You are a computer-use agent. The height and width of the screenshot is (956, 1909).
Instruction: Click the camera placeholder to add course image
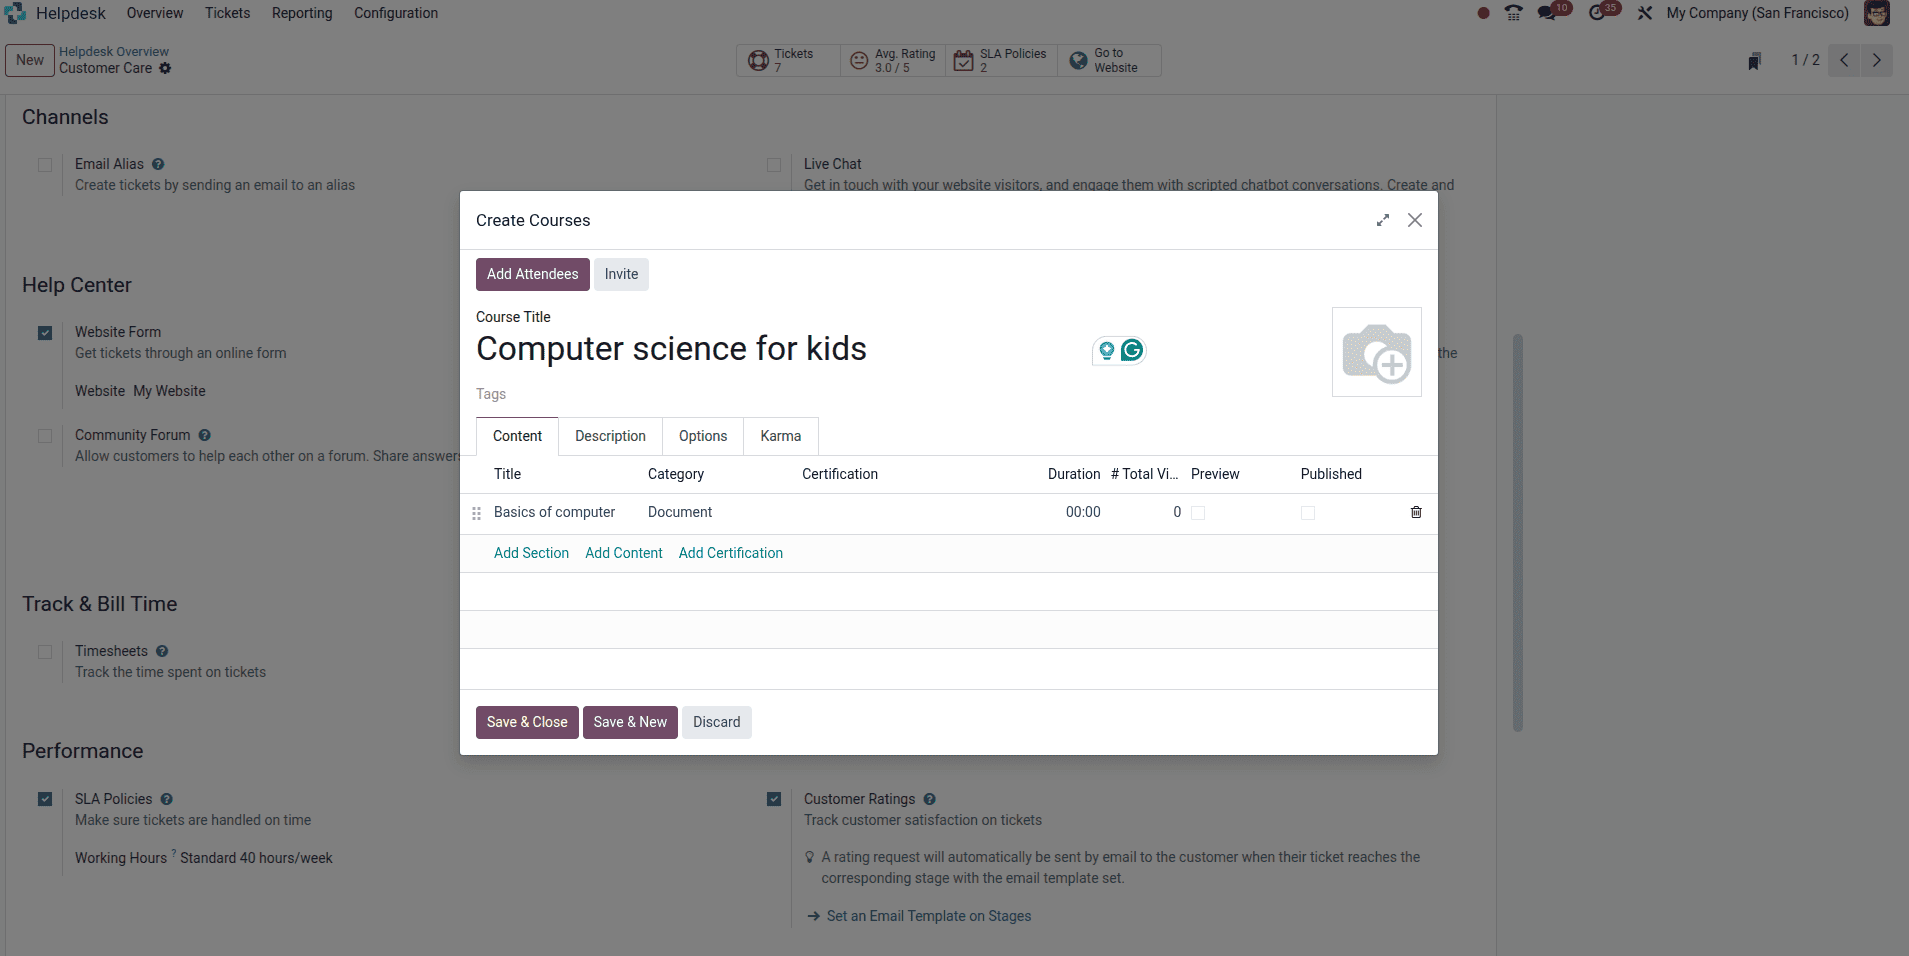1377,352
